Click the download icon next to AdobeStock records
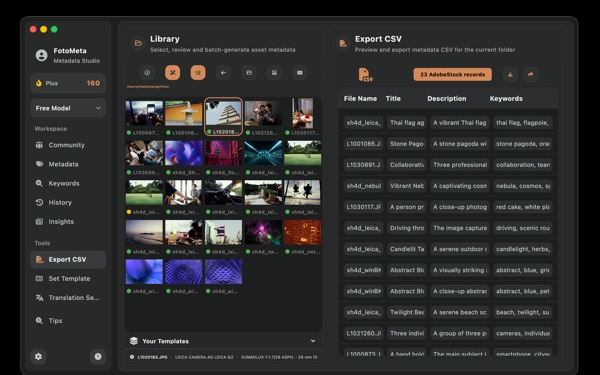 (510, 75)
